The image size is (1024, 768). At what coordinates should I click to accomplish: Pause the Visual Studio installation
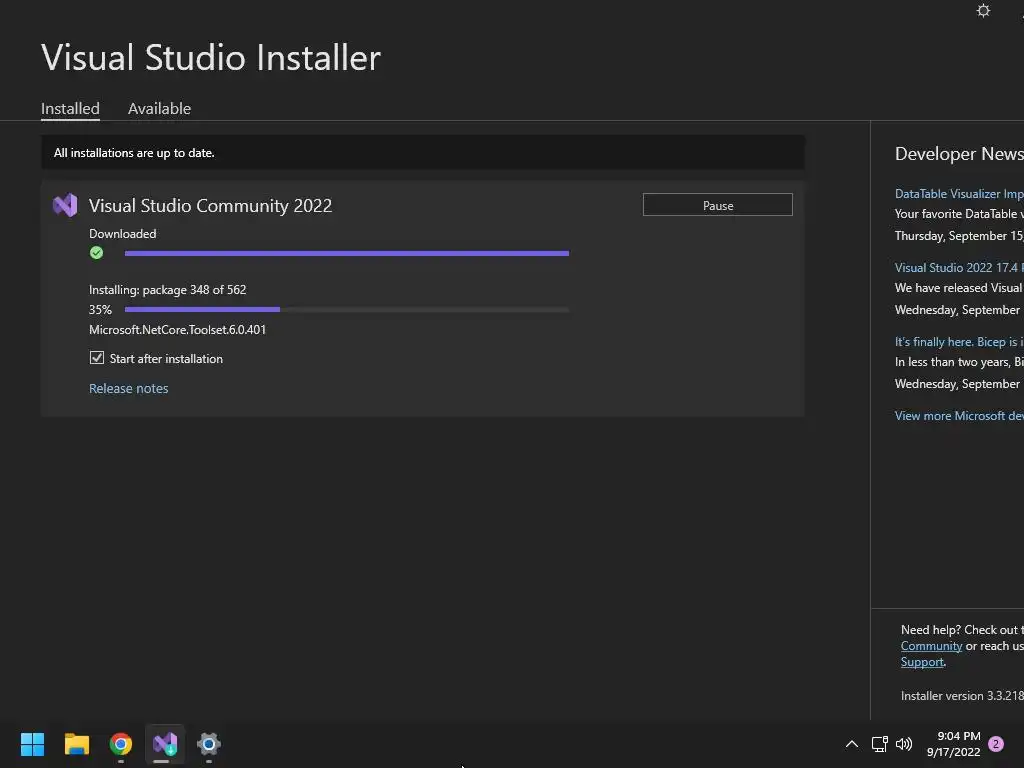[x=718, y=205]
